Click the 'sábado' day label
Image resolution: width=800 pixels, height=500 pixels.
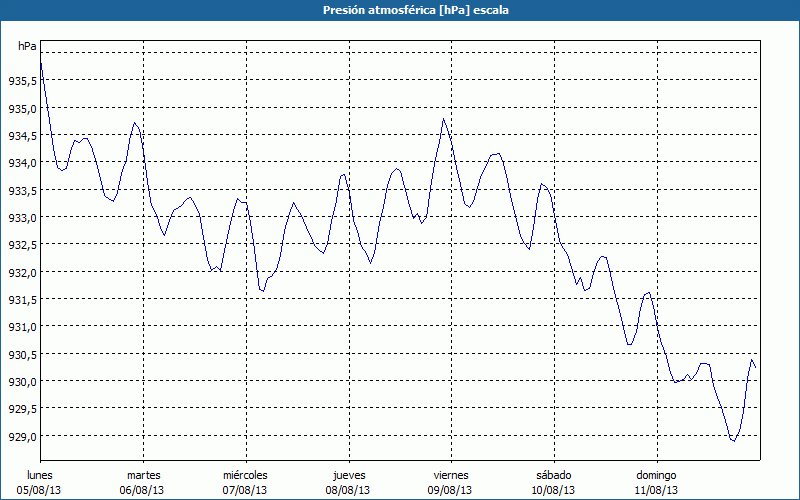coord(553,475)
